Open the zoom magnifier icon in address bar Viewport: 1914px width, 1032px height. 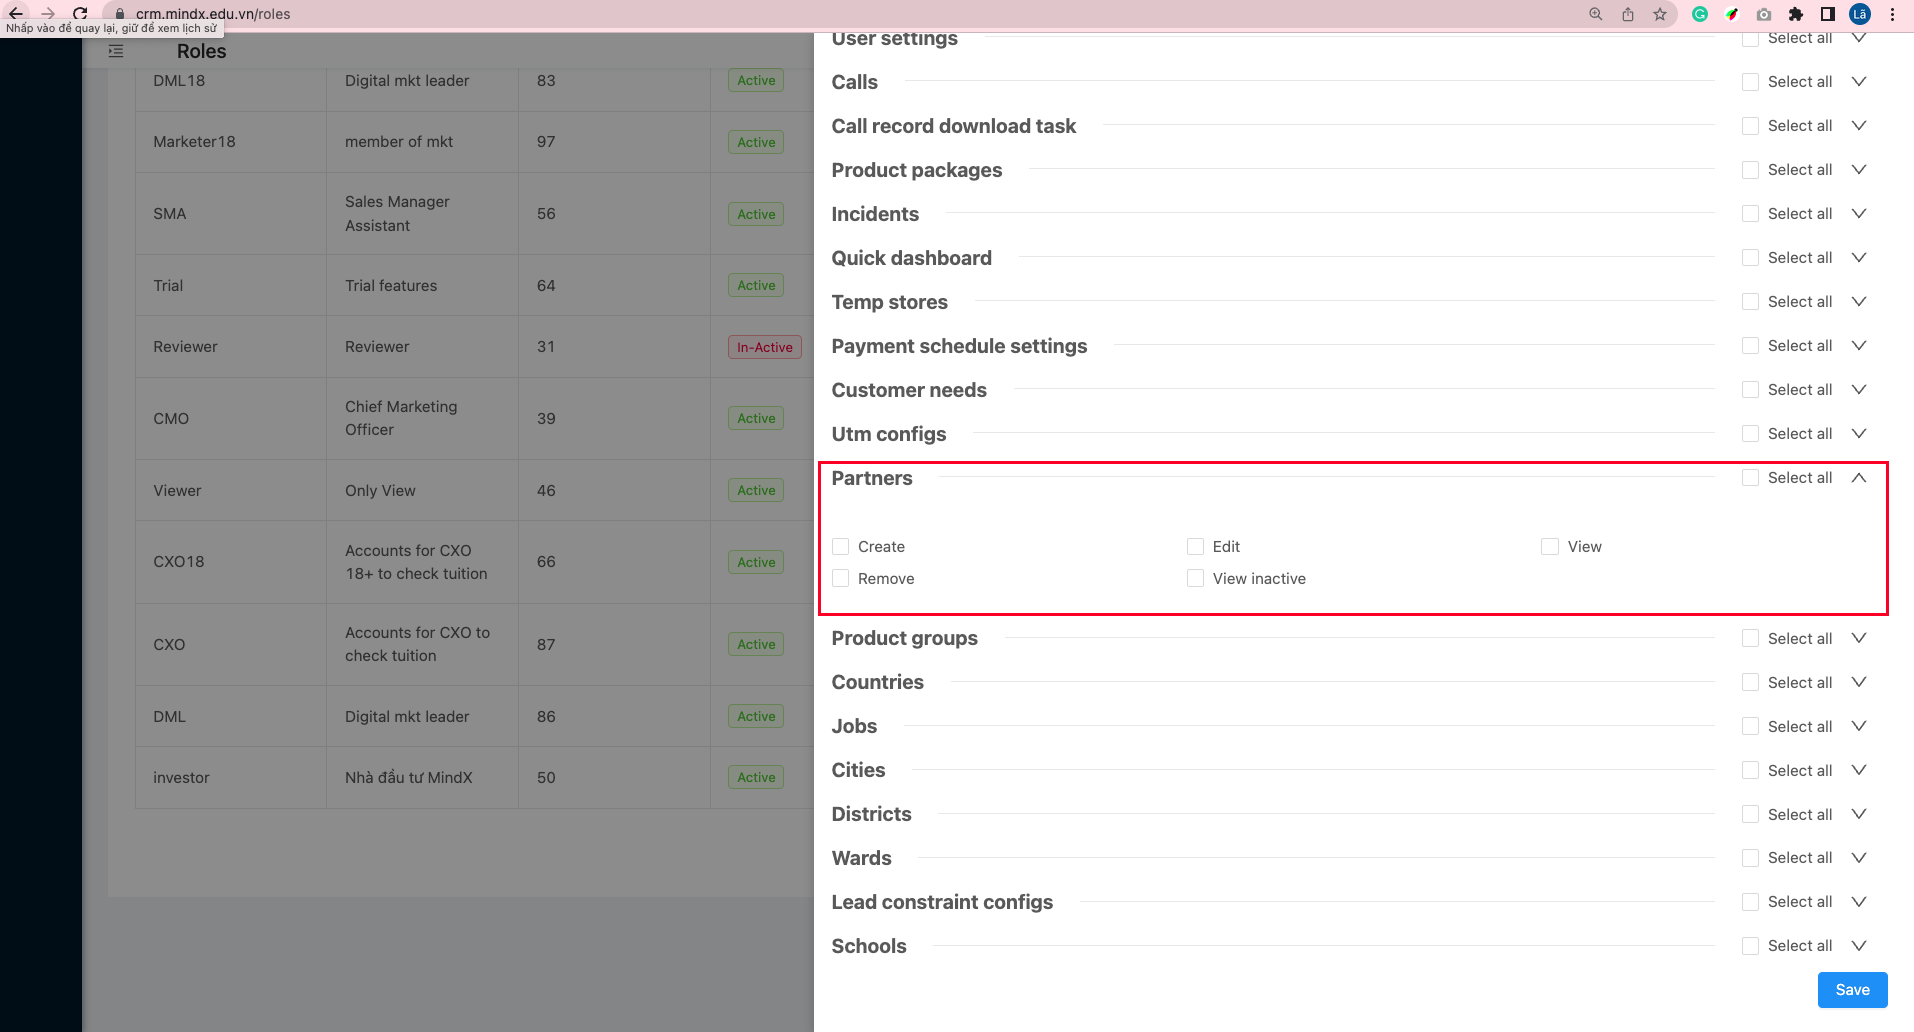coord(1596,14)
